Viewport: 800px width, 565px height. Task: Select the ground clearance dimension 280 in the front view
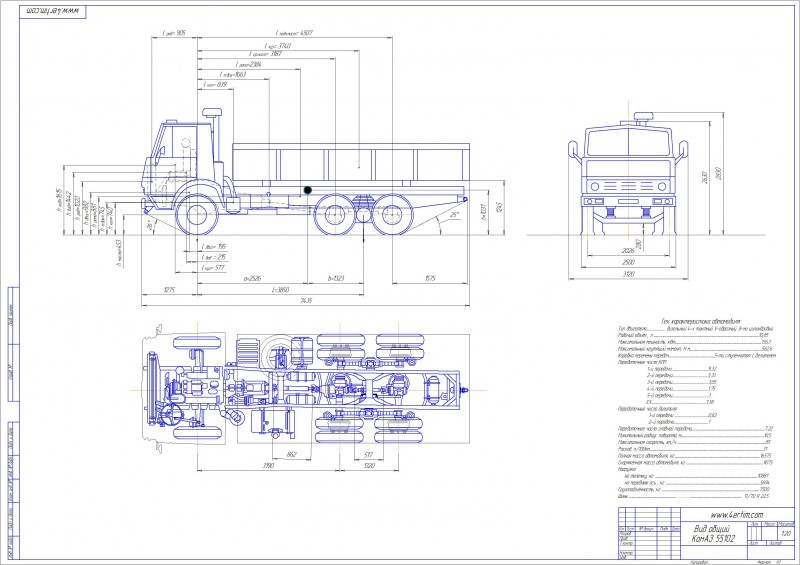pyautogui.click(x=638, y=244)
